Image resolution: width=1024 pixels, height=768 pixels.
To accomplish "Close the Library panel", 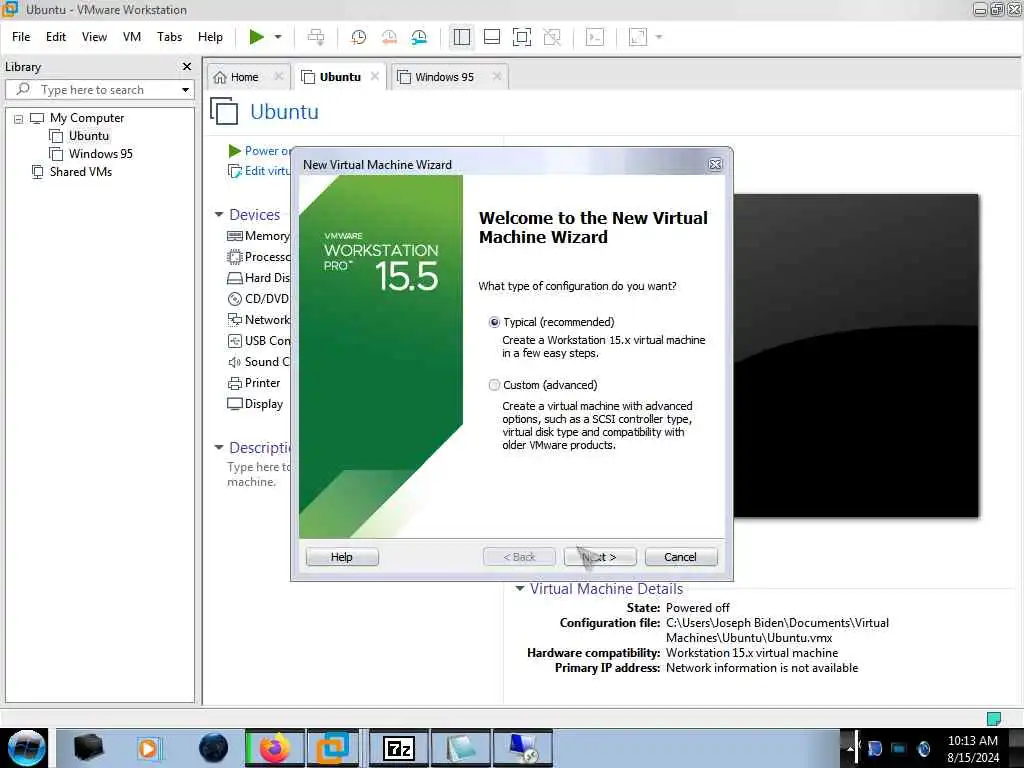I will [187, 67].
